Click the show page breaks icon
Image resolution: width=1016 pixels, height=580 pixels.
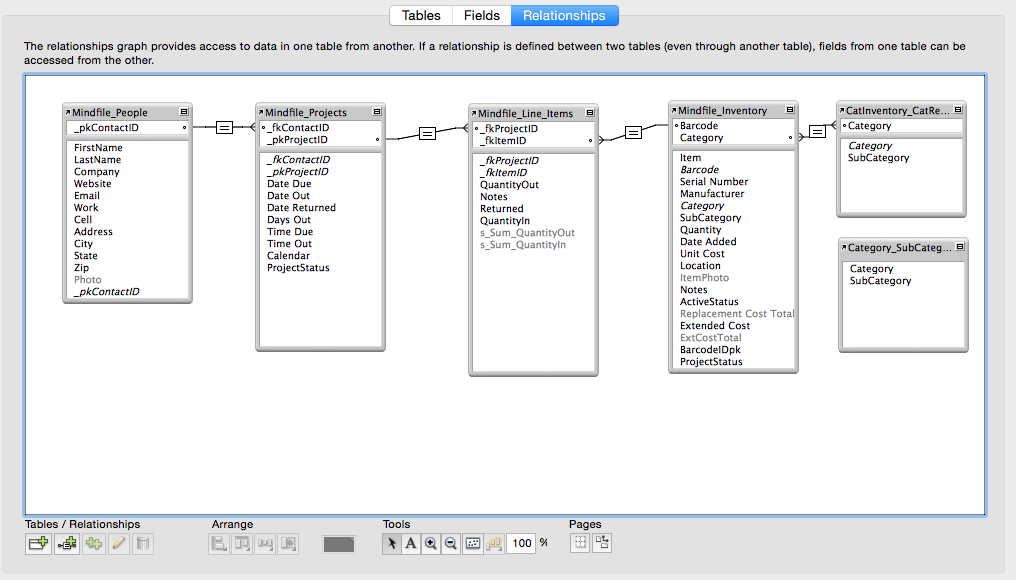click(581, 542)
